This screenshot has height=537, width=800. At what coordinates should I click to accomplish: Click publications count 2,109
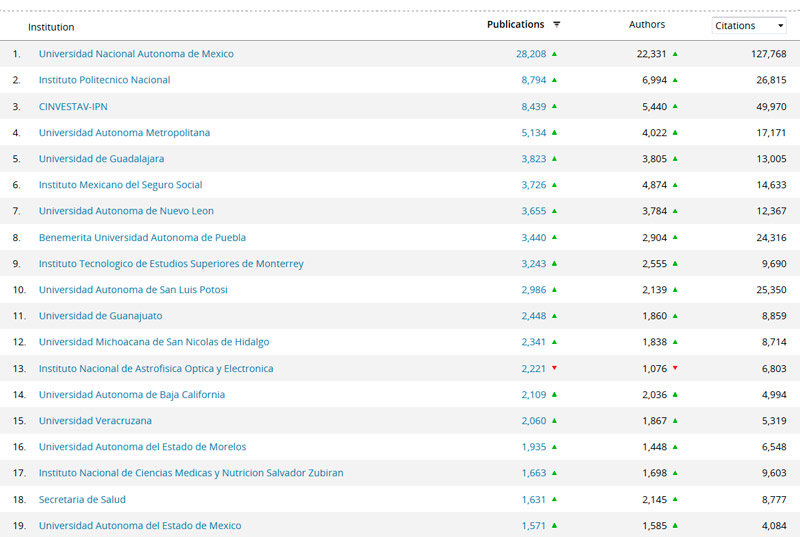pyautogui.click(x=534, y=394)
